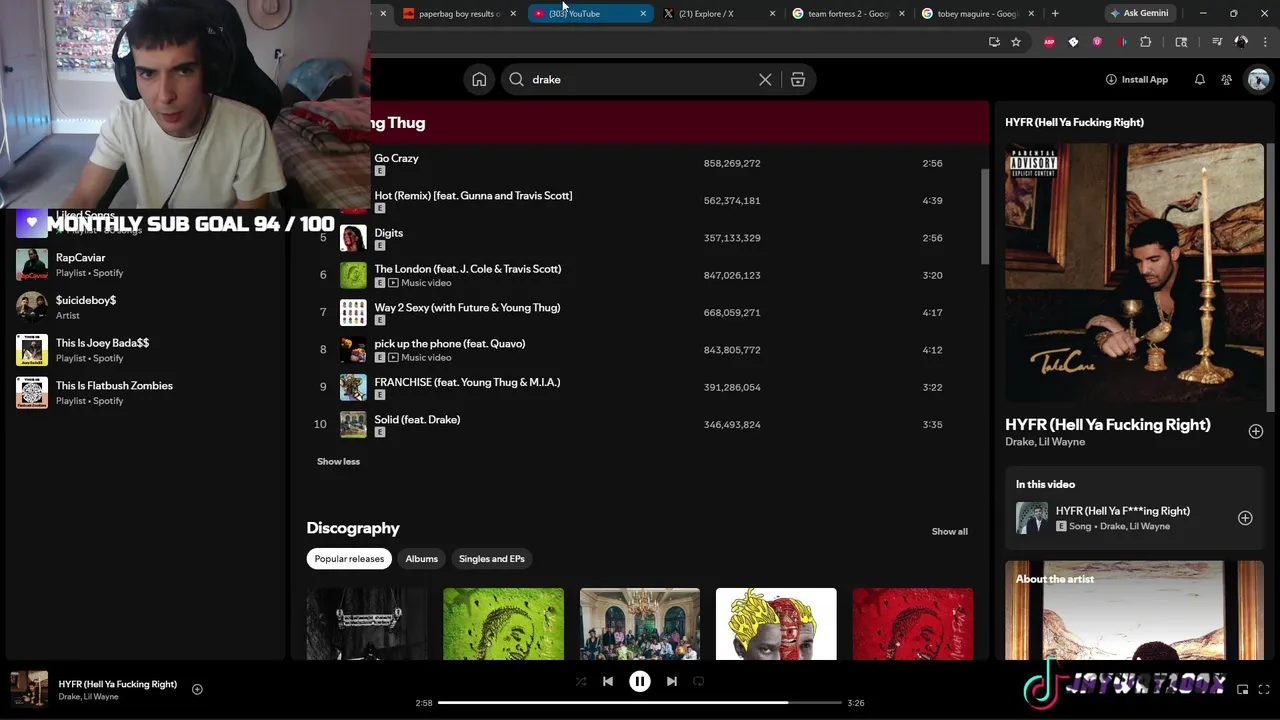The width and height of the screenshot is (1280, 720).
Task: Close the Explore / X tab
Action: (x=772, y=14)
